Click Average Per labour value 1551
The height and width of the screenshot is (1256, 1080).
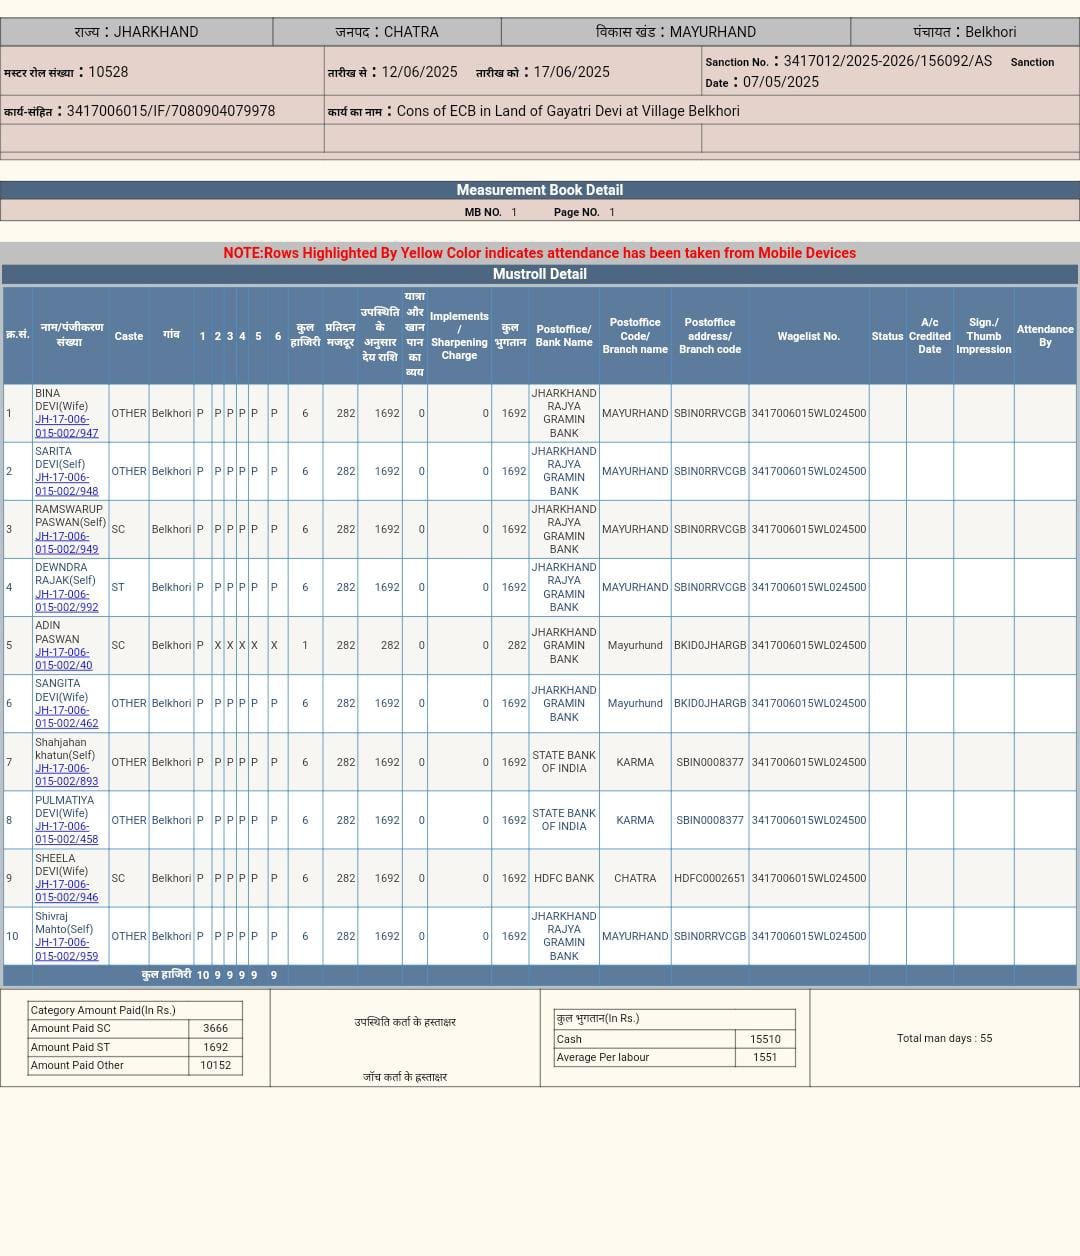(x=765, y=1058)
